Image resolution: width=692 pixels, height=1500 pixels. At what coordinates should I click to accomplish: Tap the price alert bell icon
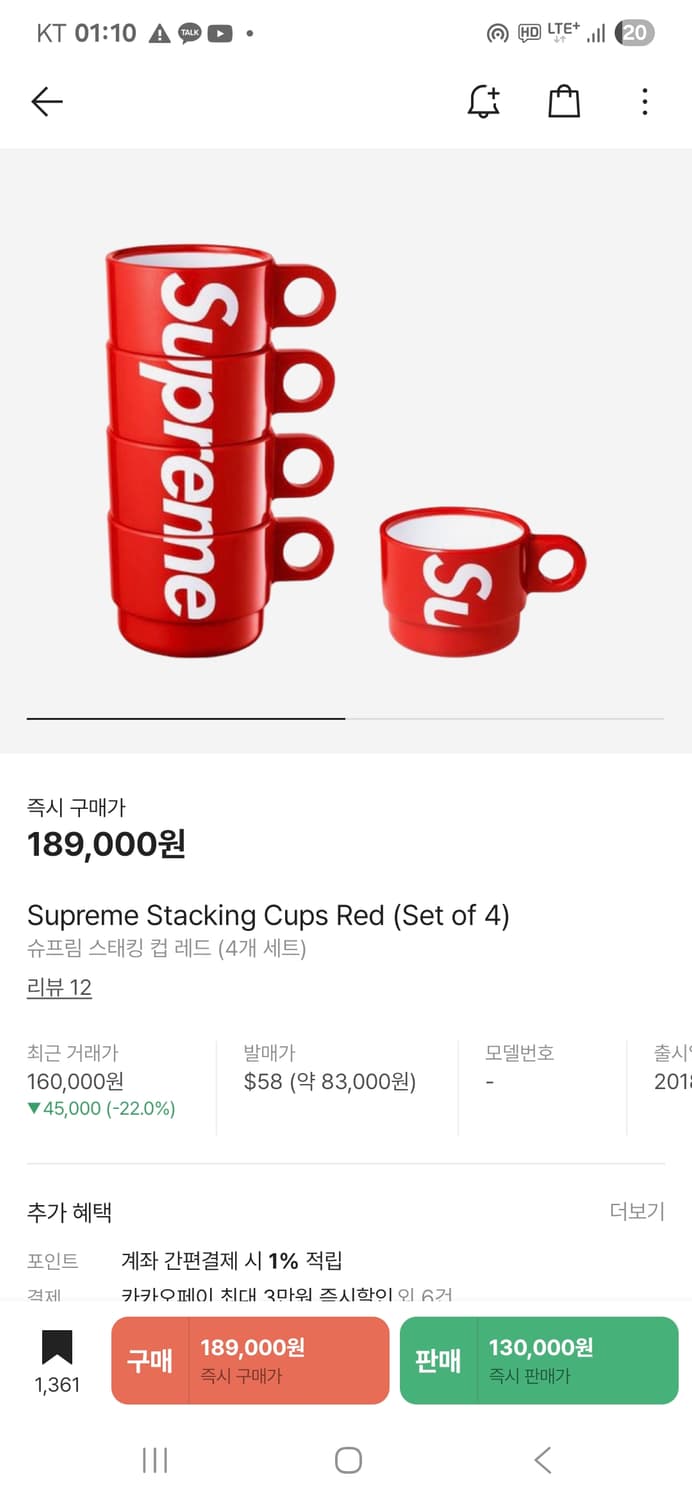484,101
